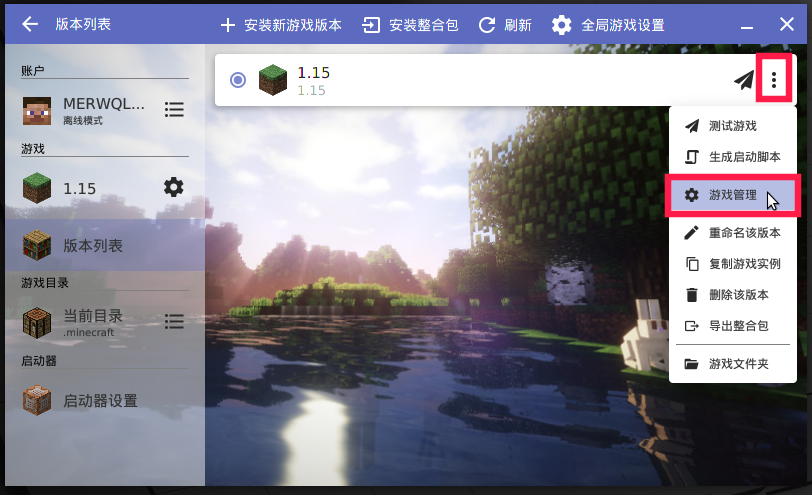Click the 安装新游戏版本 label

tap(293, 25)
